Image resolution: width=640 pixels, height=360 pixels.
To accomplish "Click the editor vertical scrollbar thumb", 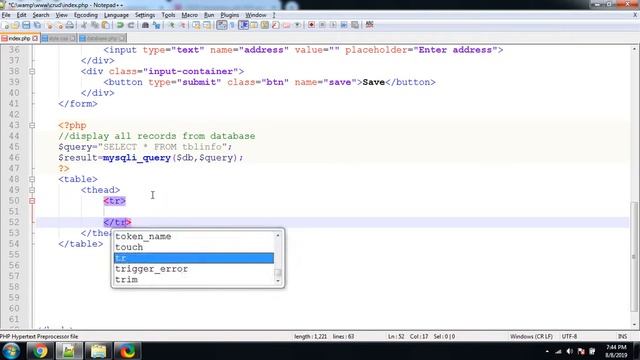I will pos(634,256).
